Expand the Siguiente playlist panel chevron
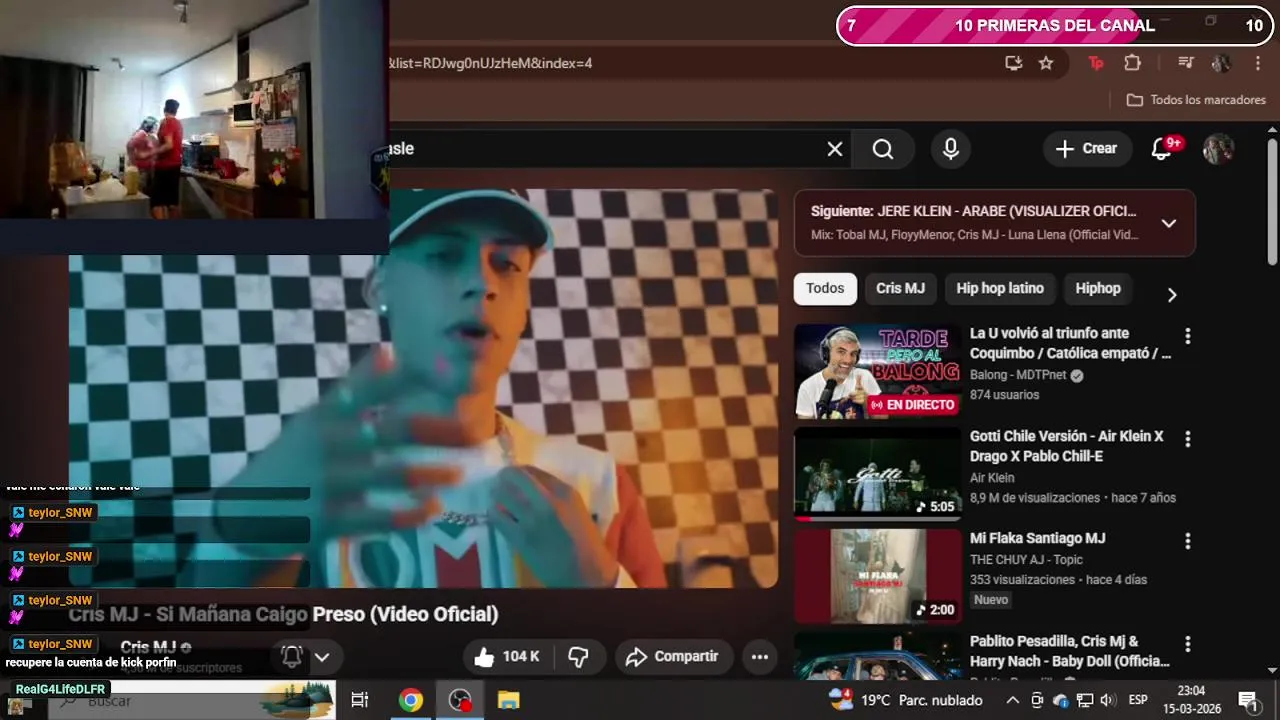The width and height of the screenshot is (1280, 720). (1169, 223)
